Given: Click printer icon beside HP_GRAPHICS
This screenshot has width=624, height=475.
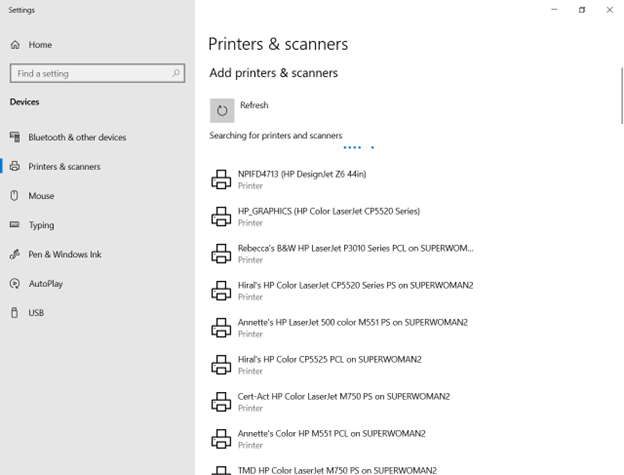Looking at the screenshot, I should pyautogui.click(x=221, y=216).
